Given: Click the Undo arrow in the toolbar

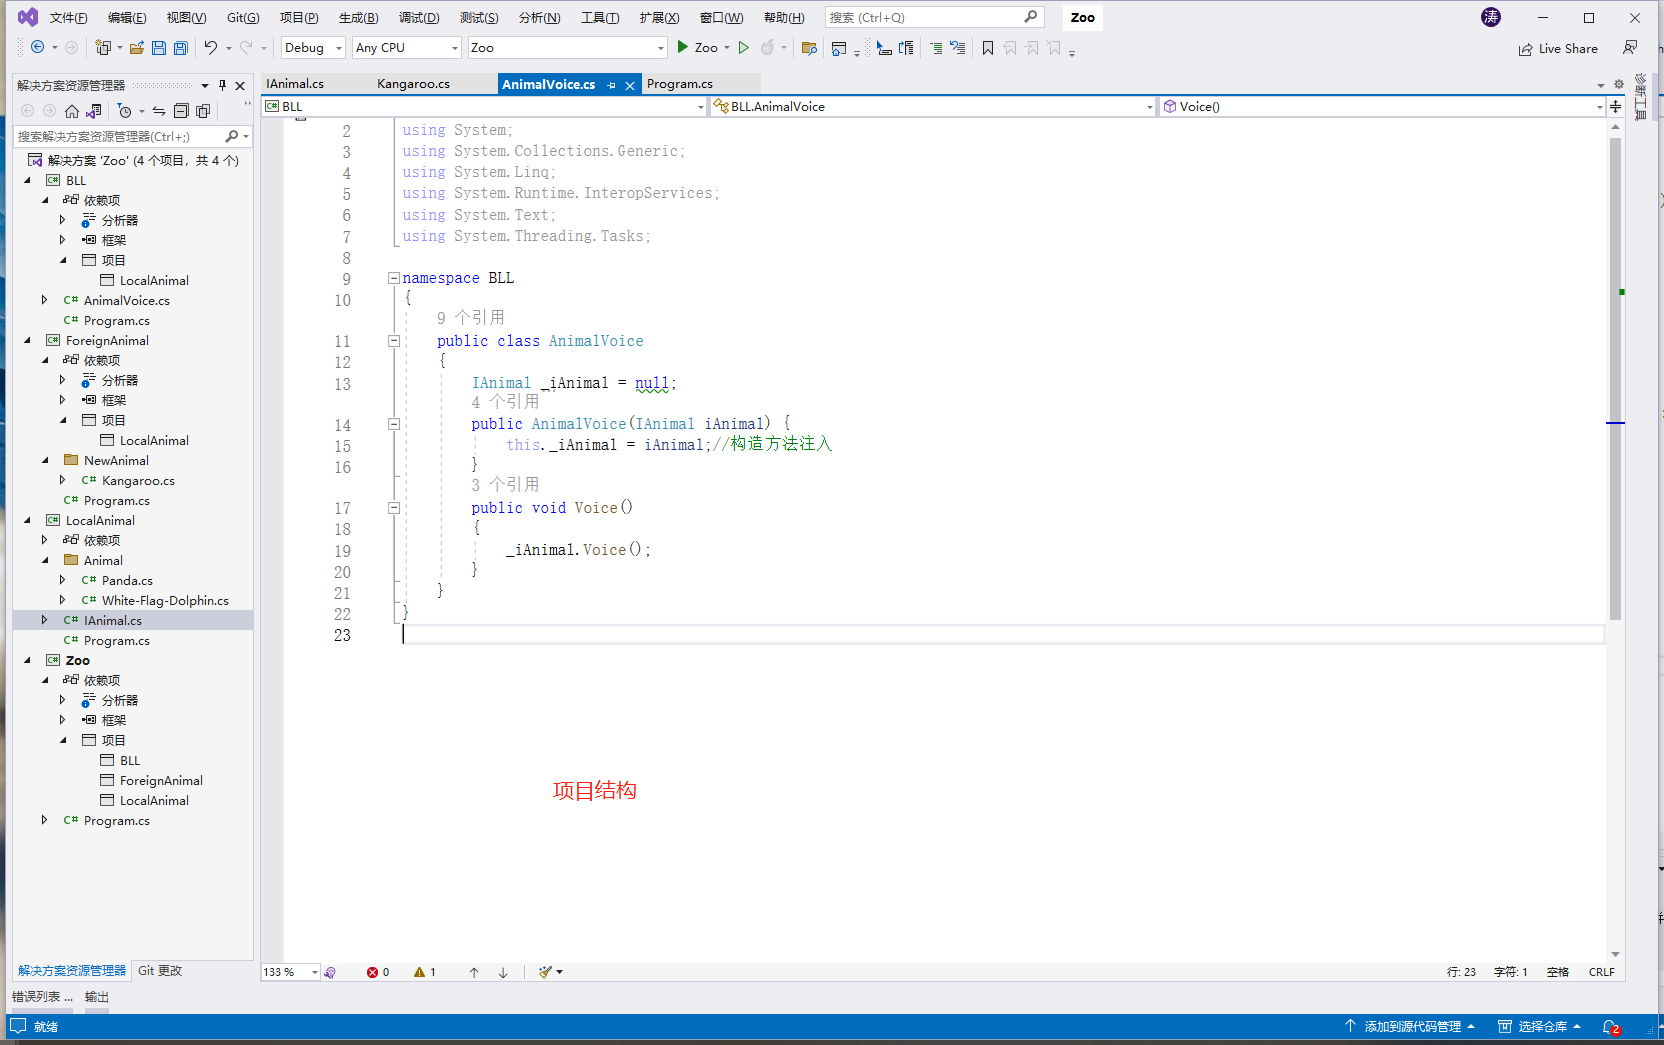Looking at the screenshot, I should (210, 48).
